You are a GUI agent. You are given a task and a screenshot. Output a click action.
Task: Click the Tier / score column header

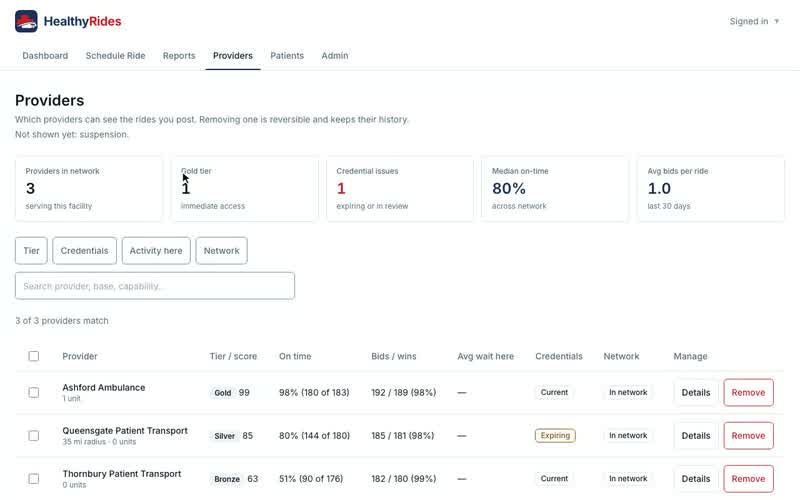(233, 356)
